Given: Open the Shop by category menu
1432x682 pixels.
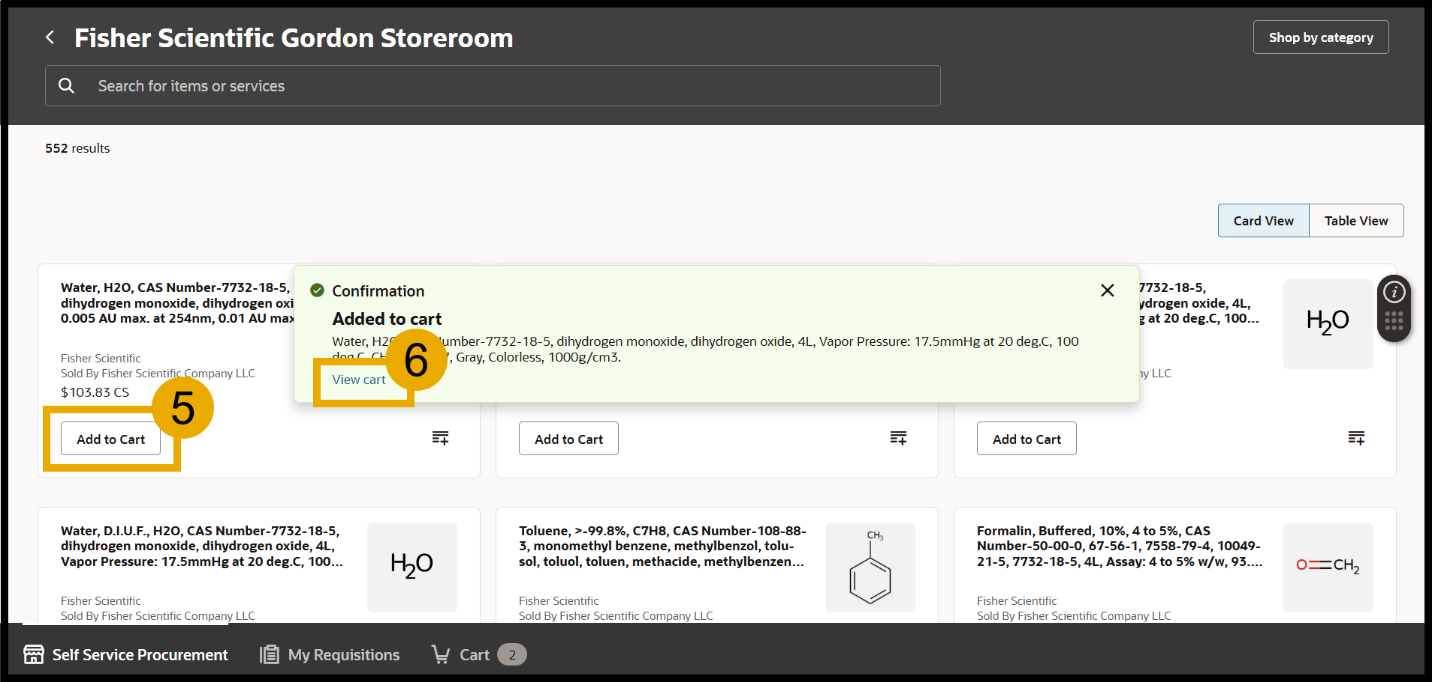Looking at the screenshot, I should coord(1320,36).
